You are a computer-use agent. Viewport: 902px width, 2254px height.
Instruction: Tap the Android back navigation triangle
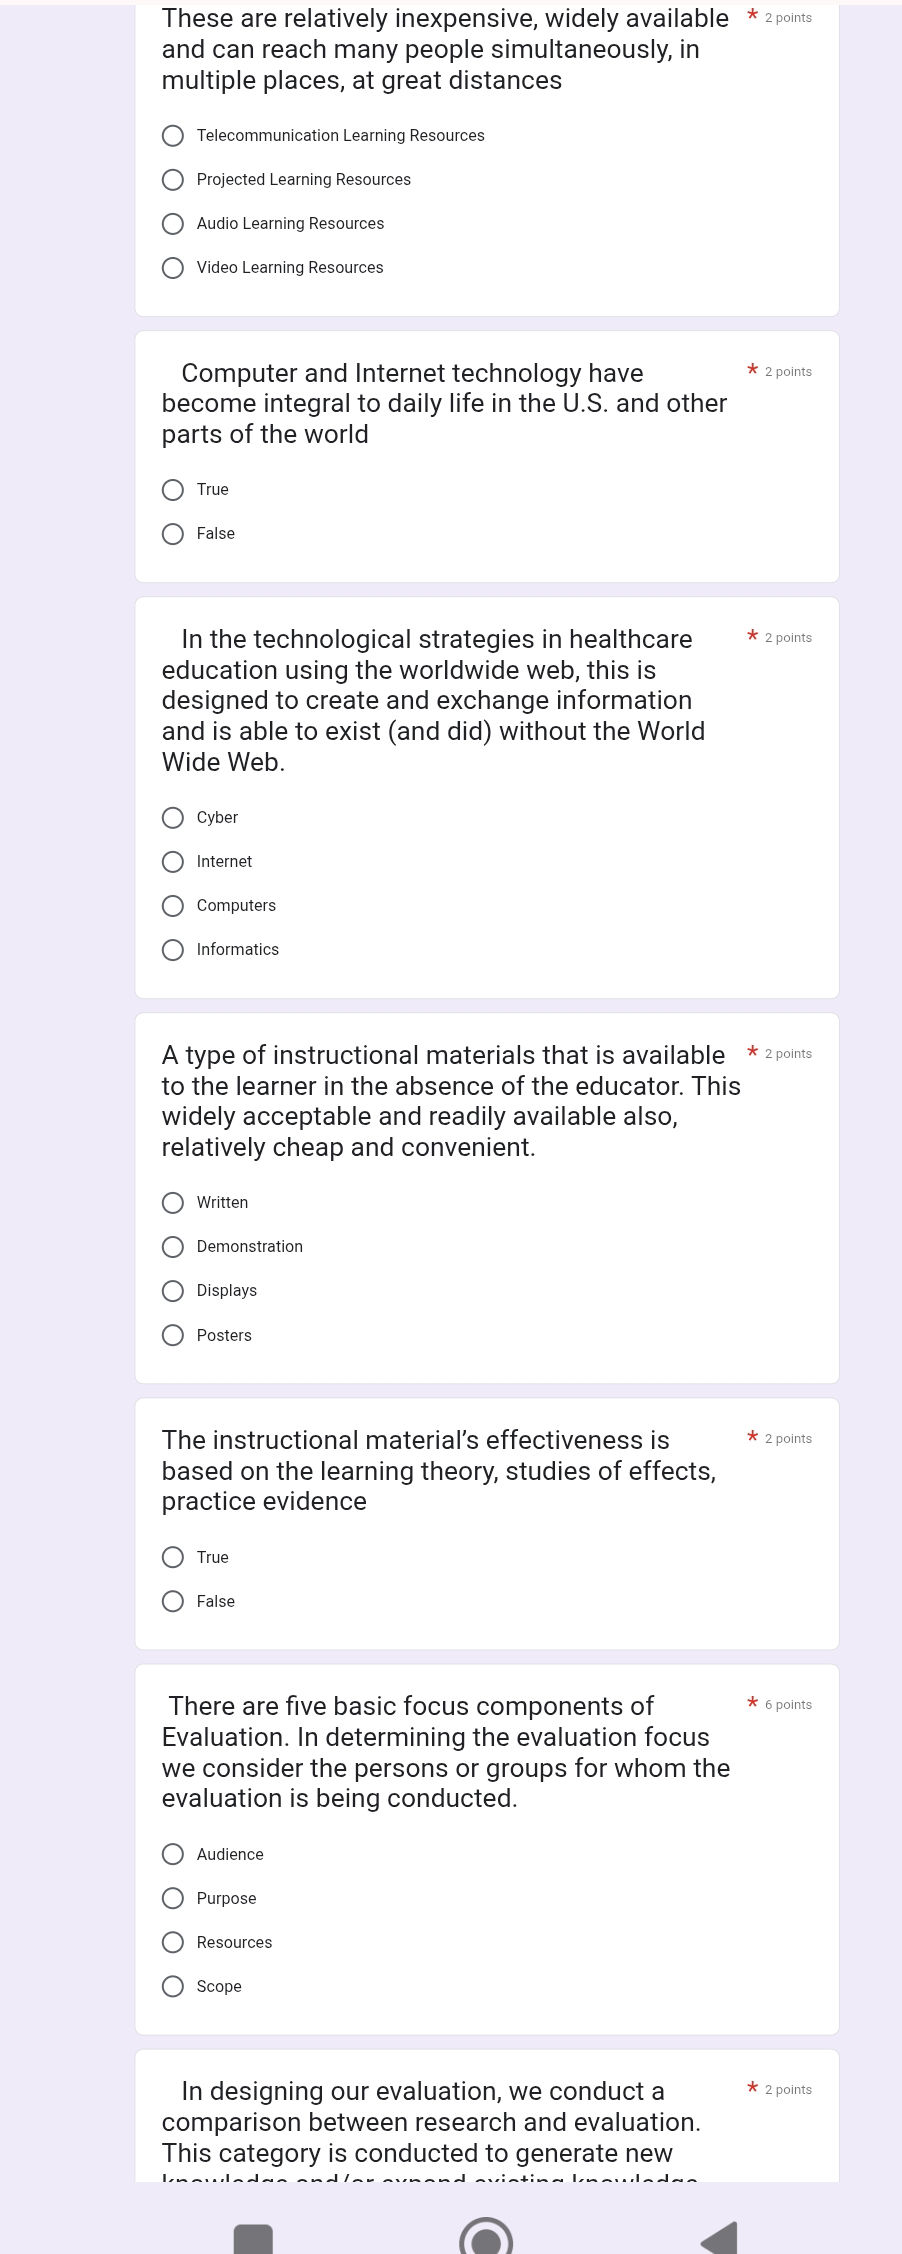(x=720, y=2238)
